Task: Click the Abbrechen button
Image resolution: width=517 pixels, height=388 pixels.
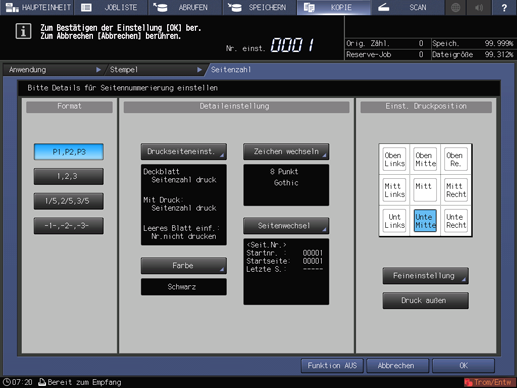Action: [x=397, y=366]
